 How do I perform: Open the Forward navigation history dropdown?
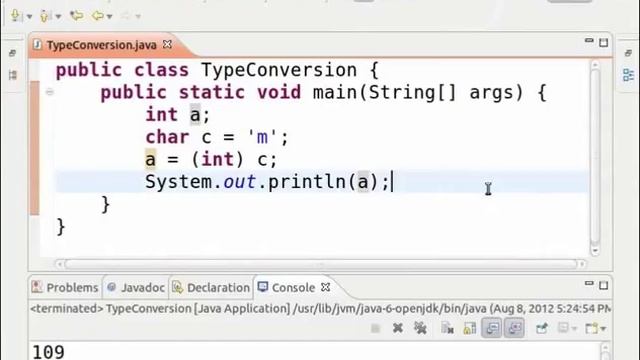(138, 17)
